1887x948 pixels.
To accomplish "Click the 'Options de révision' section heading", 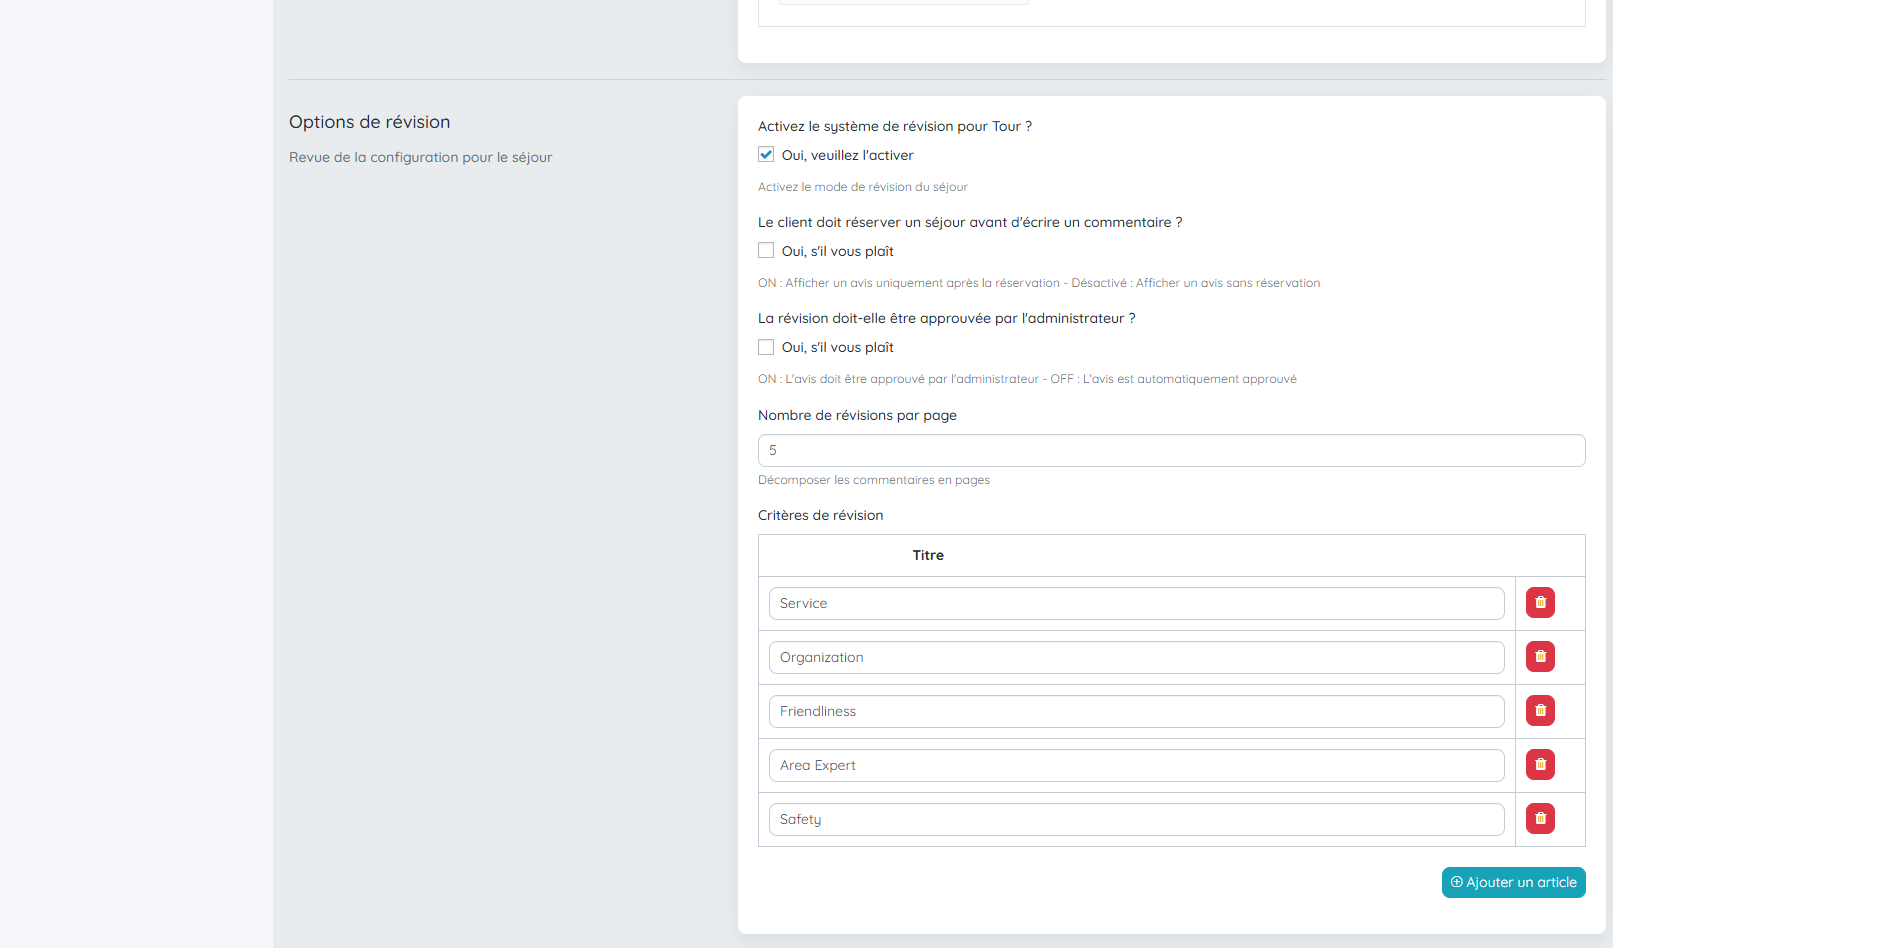I will pos(369,122).
